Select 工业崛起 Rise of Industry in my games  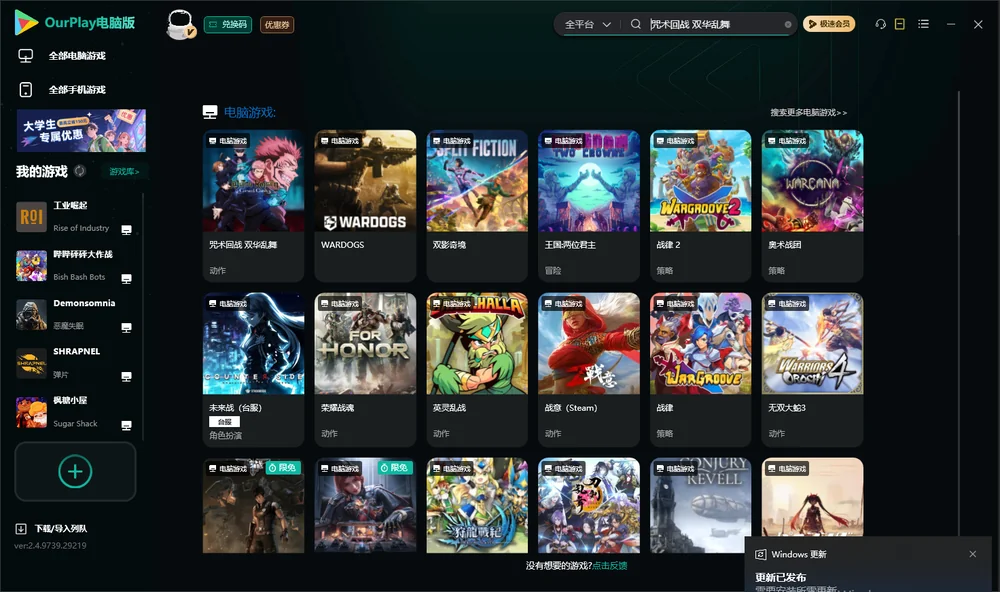point(74,216)
